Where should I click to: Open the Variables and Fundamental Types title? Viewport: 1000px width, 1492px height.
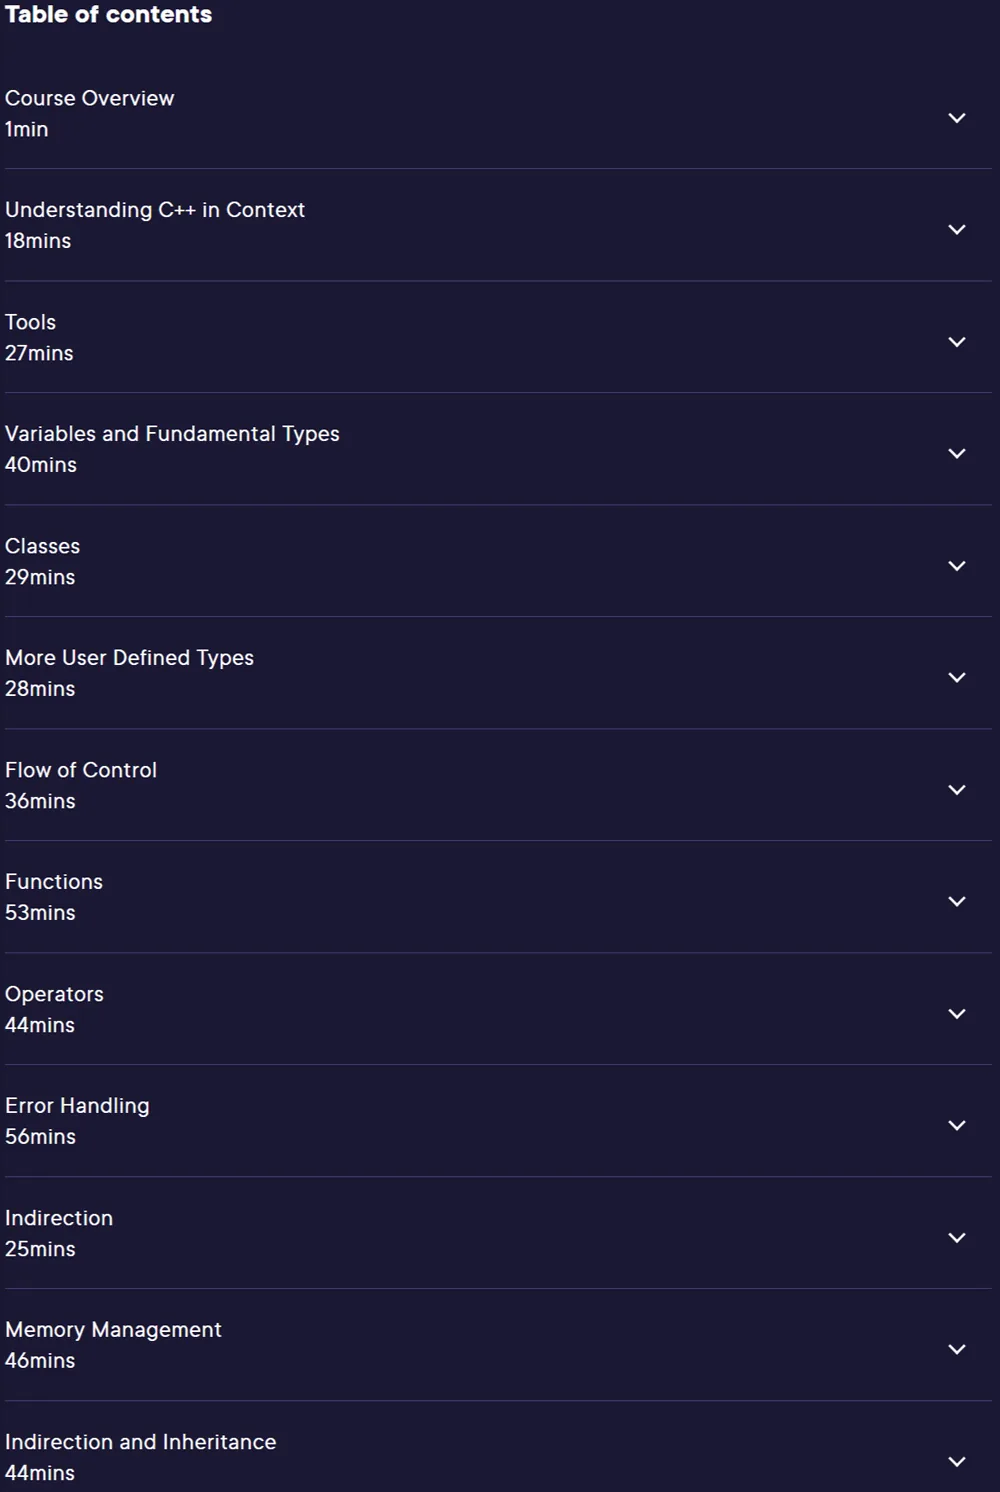pyautogui.click(x=172, y=434)
